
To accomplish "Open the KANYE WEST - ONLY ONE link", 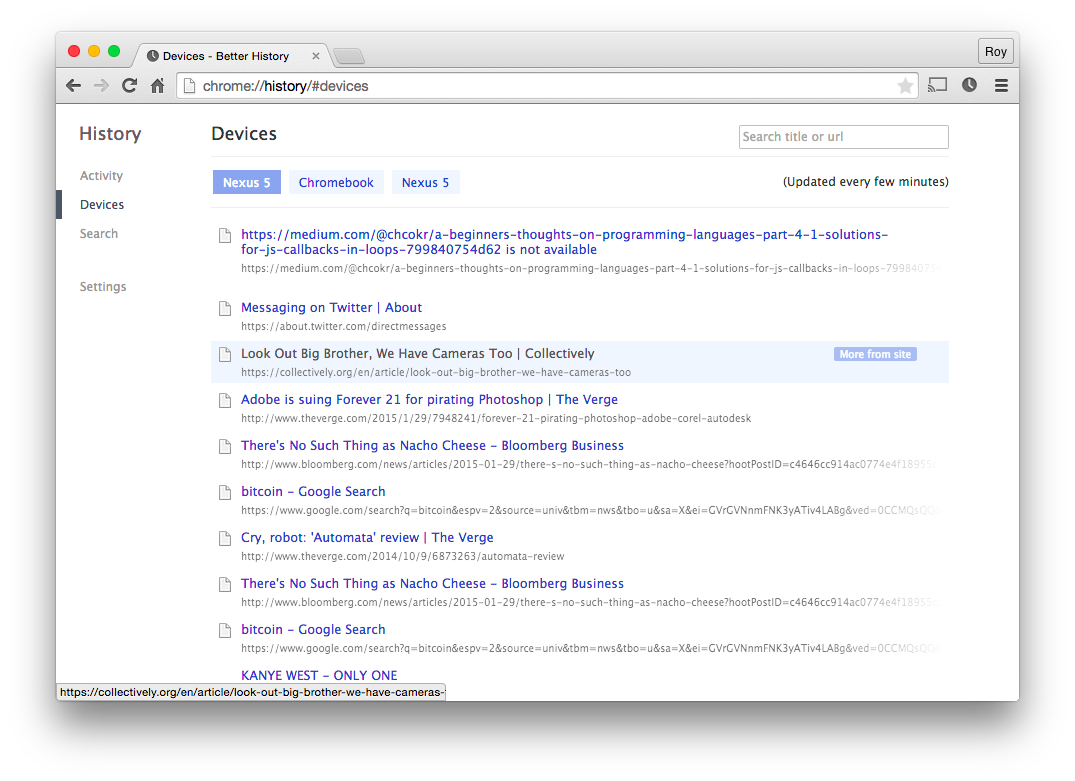I will (319, 675).
